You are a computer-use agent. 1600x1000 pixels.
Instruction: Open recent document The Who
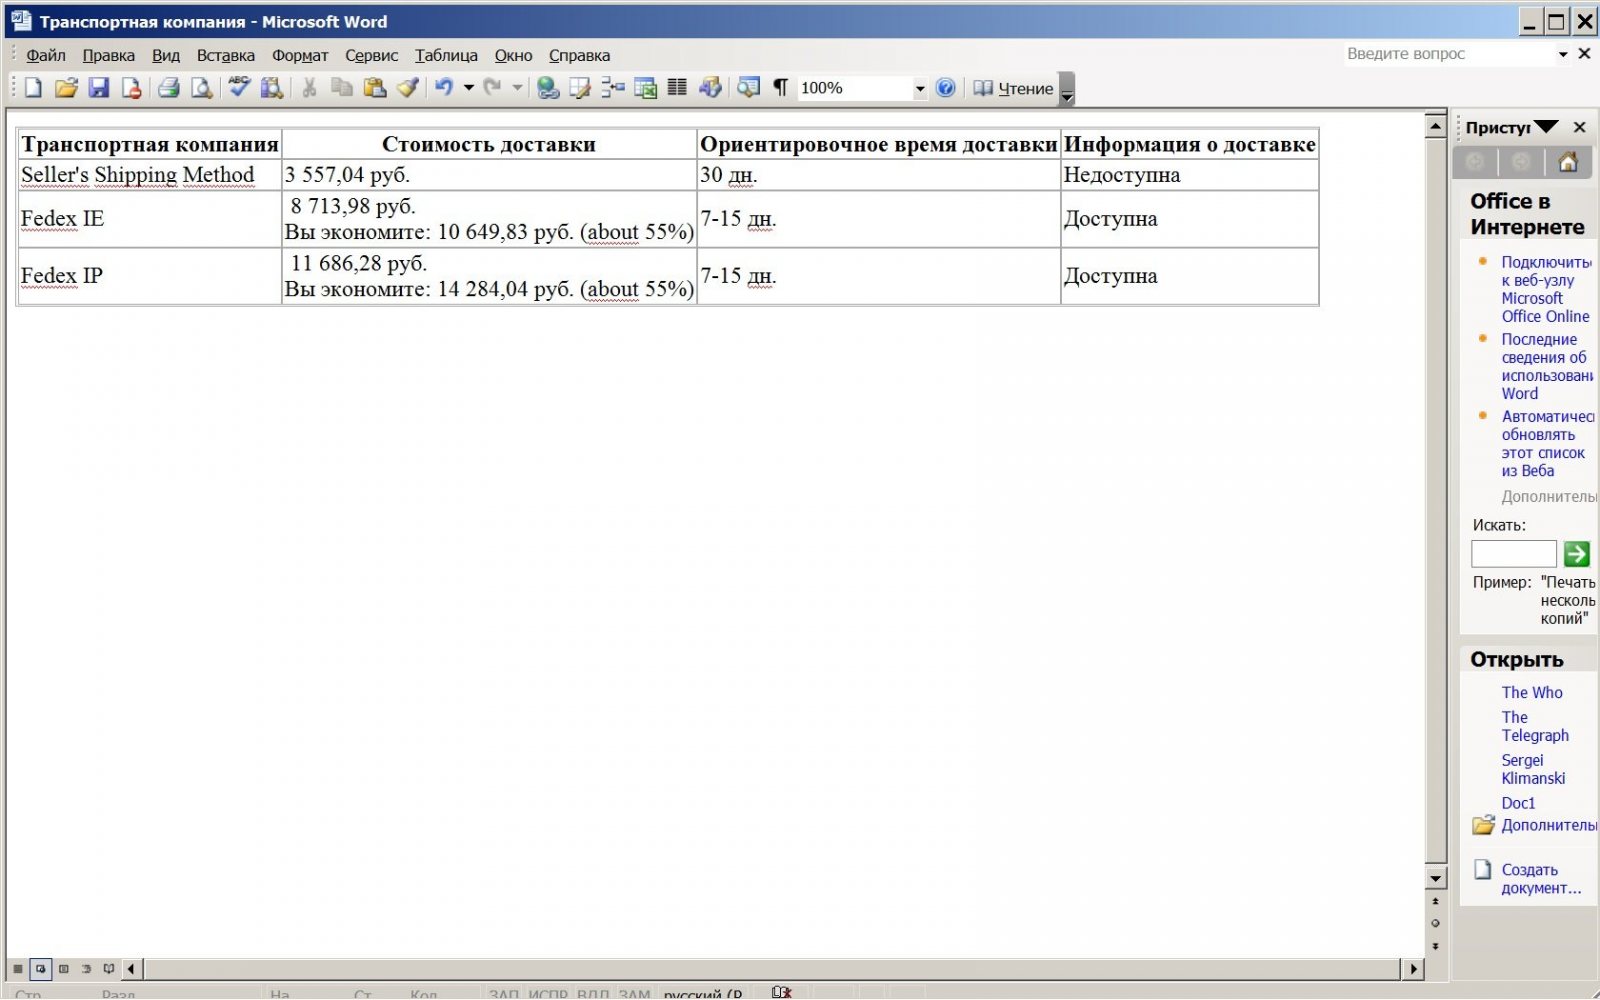point(1531,692)
